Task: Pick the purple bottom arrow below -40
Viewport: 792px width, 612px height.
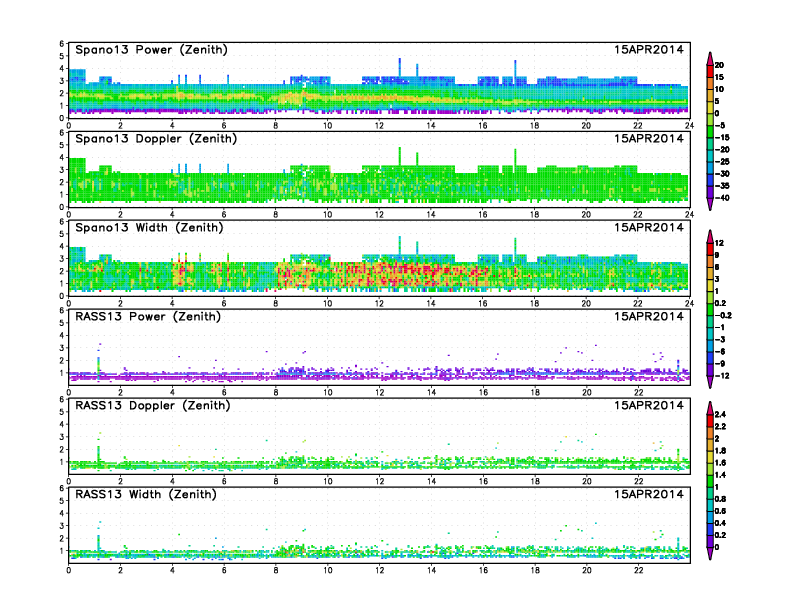Action: coord(710,204)
